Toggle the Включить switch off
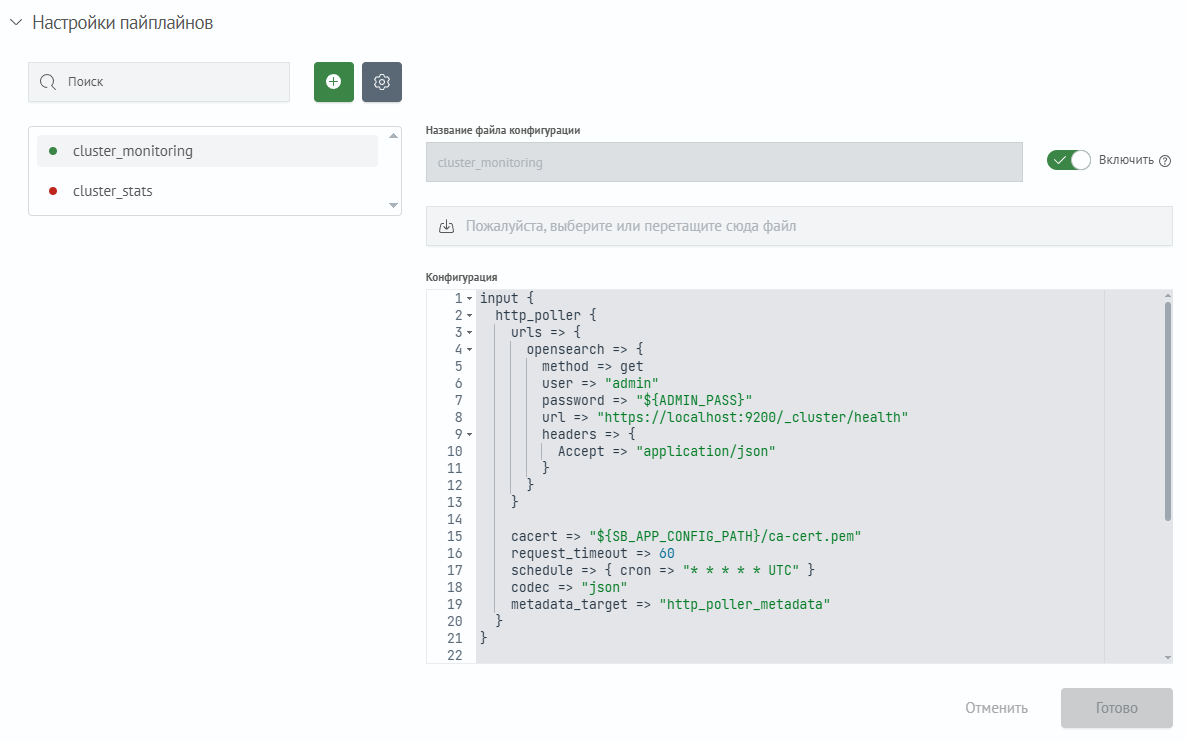 click(x=1068, y=160)
